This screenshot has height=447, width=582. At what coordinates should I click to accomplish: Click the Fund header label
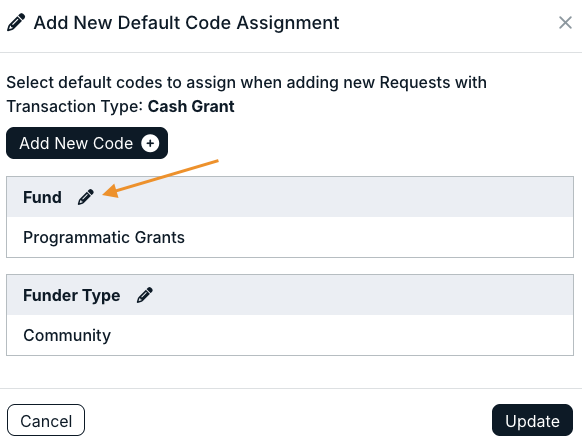point(42,197)
